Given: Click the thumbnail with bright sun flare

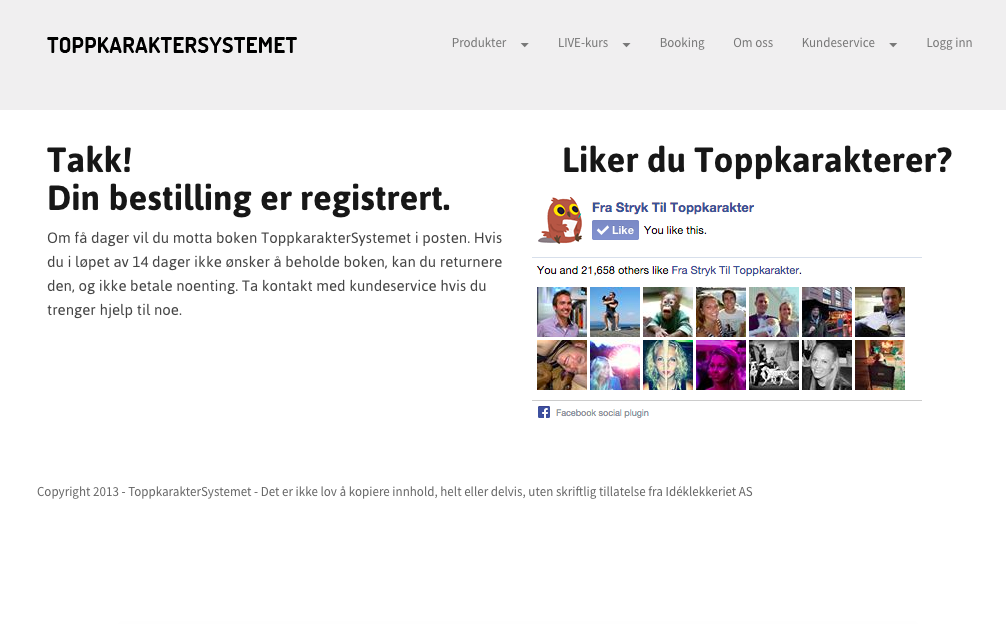Looking at the screenshot, I should tap(614, 365).
